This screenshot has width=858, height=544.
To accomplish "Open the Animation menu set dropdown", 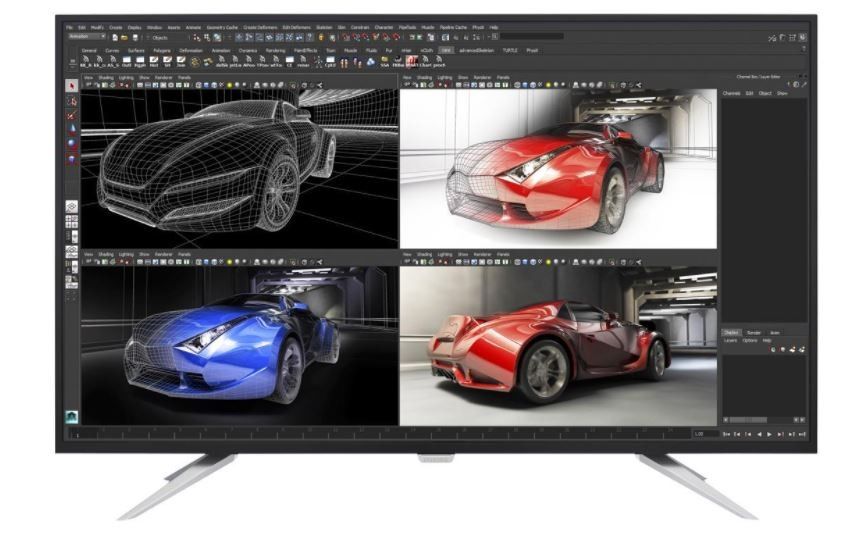I will tap(85, 37).
